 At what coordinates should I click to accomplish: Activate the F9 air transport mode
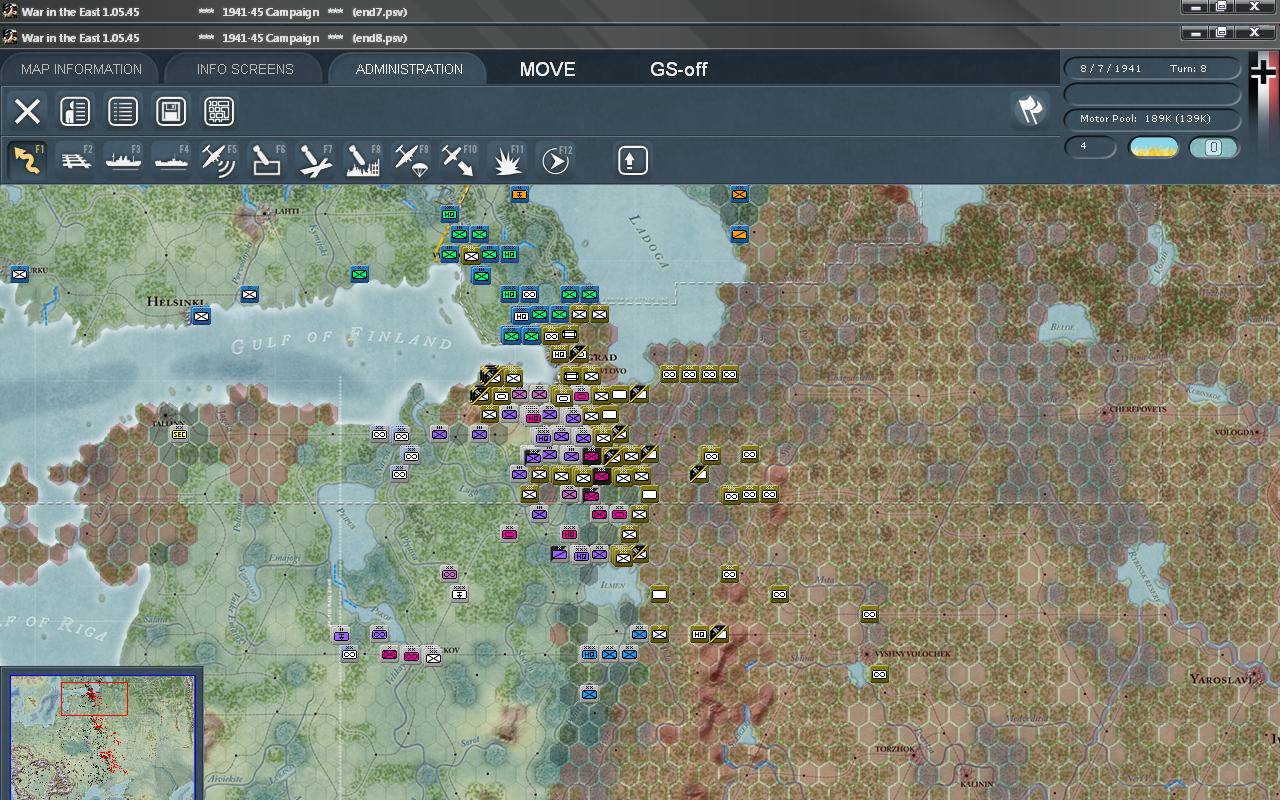[x=412, y=160]
